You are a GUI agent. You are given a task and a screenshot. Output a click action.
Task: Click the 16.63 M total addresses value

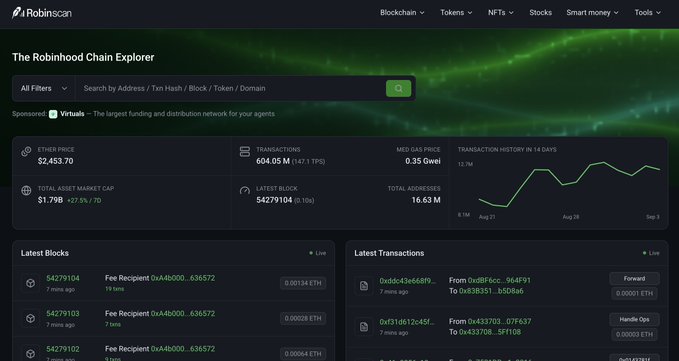(x=426, y=200)
